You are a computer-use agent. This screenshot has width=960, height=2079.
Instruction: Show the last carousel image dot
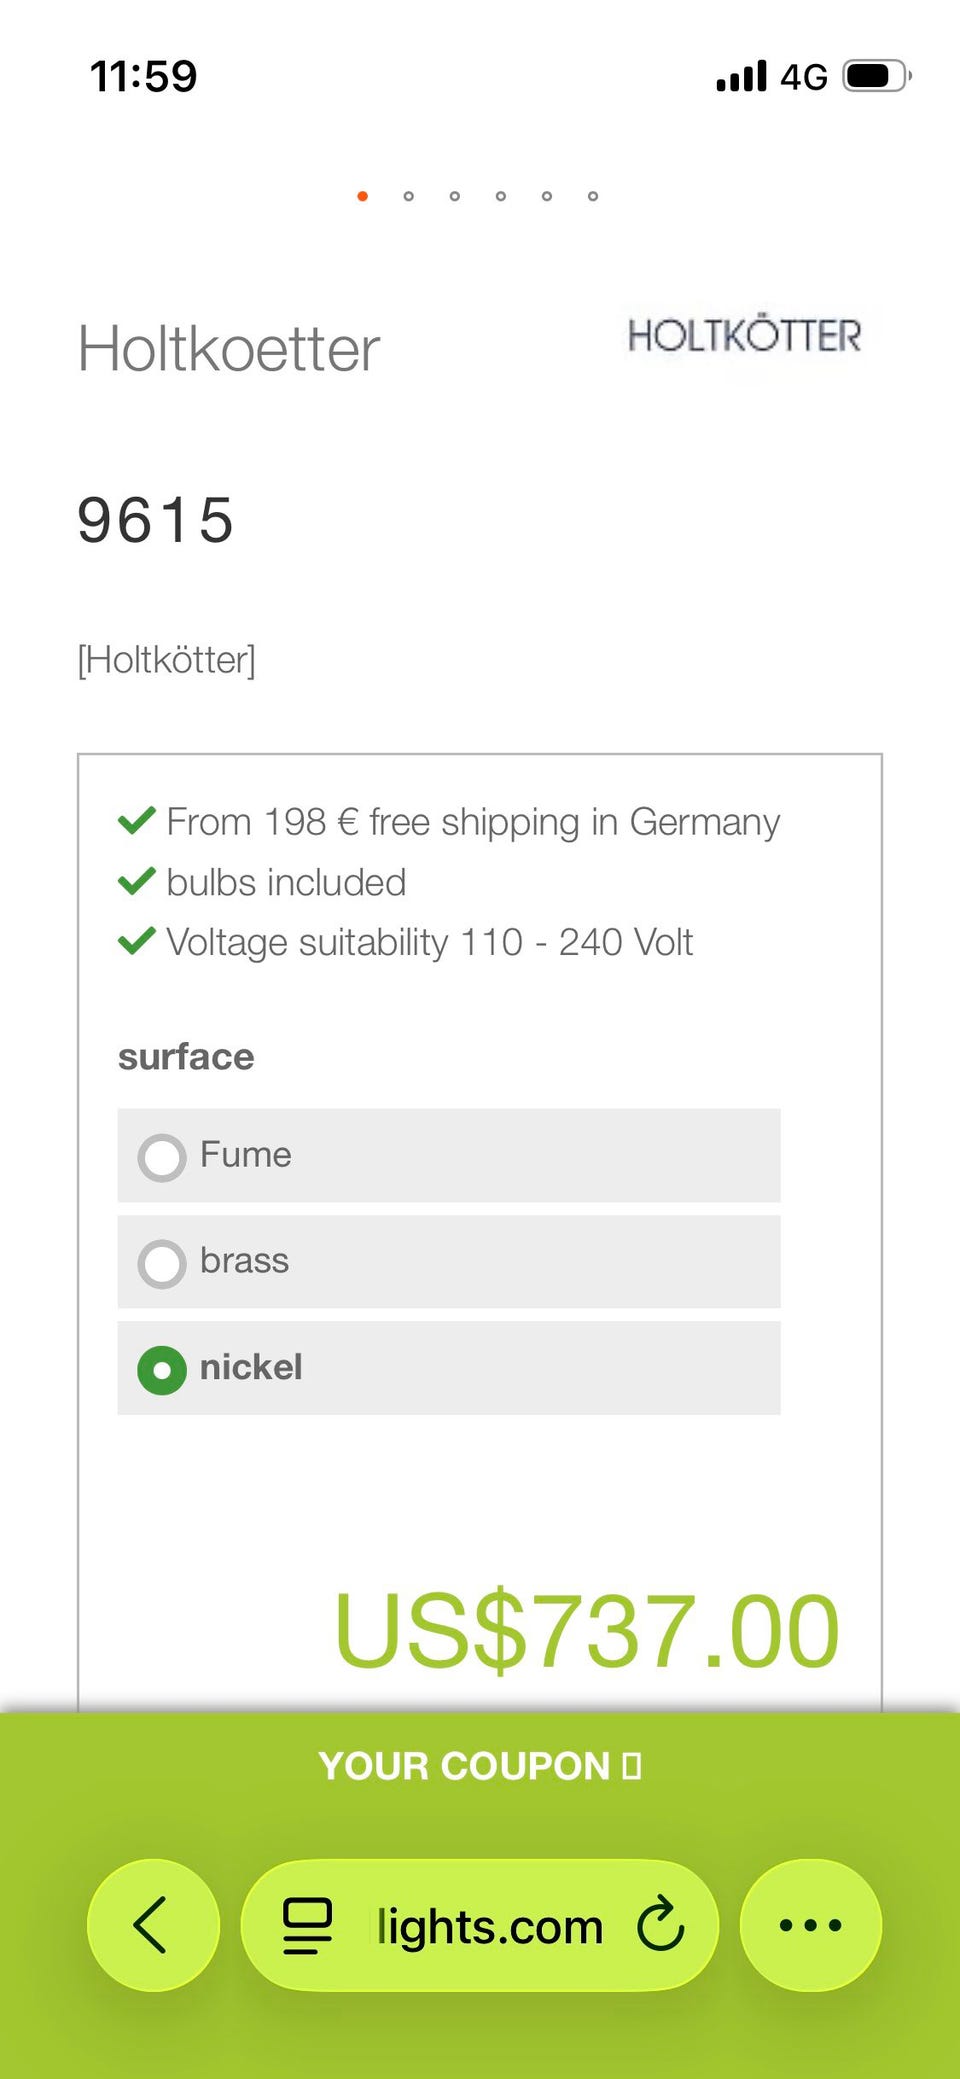click(x=593, y=196)
